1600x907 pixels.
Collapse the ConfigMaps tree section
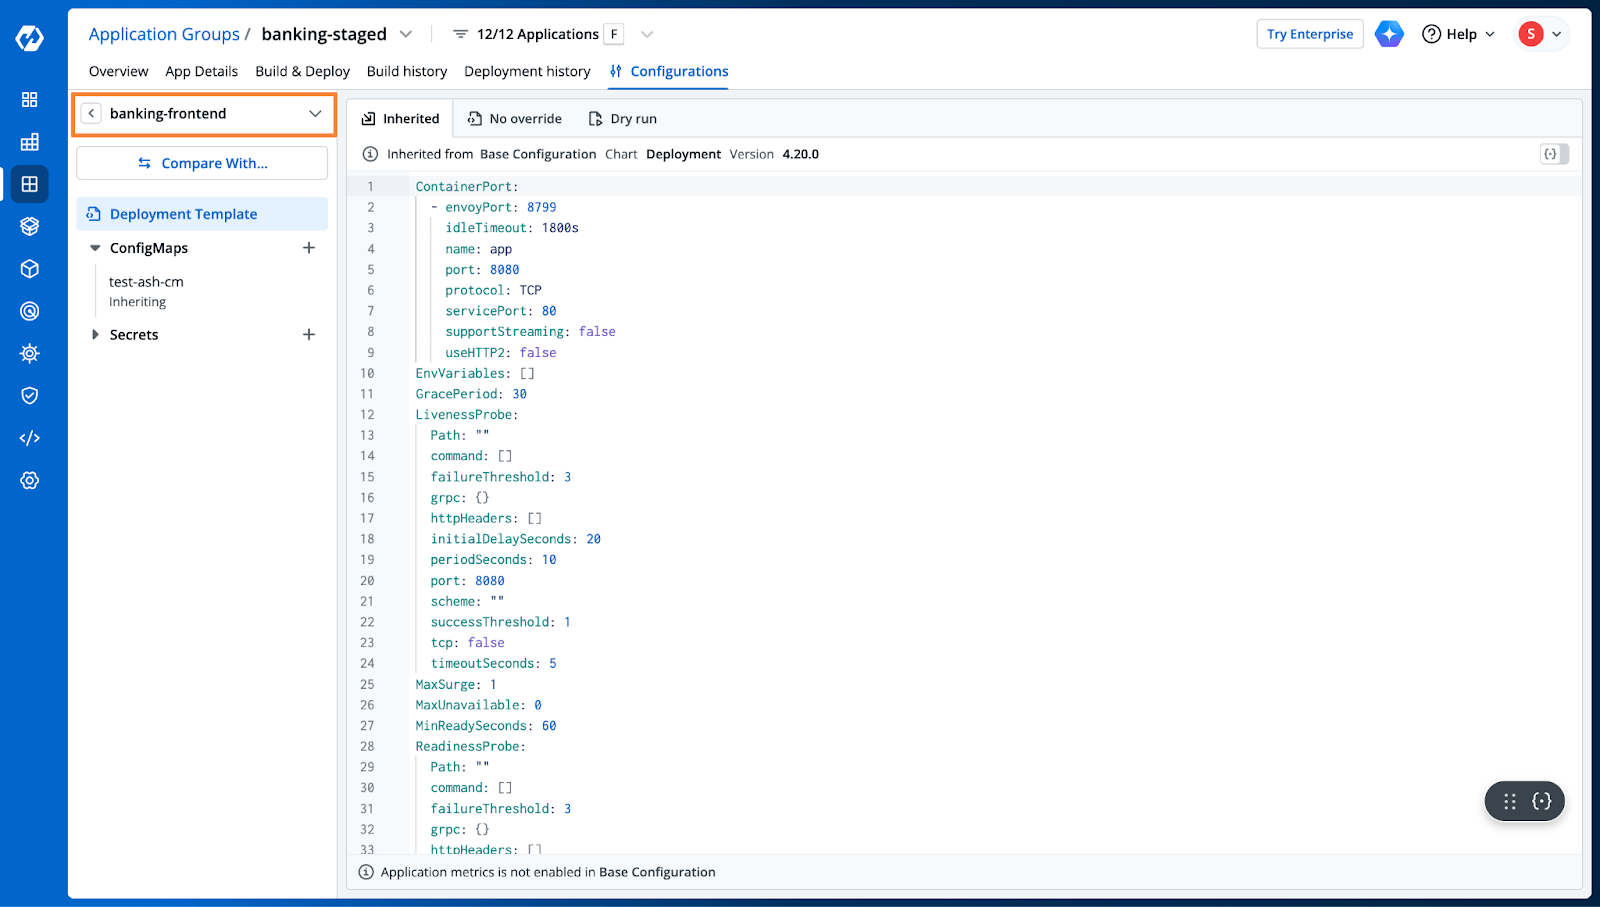pos(95,248)
